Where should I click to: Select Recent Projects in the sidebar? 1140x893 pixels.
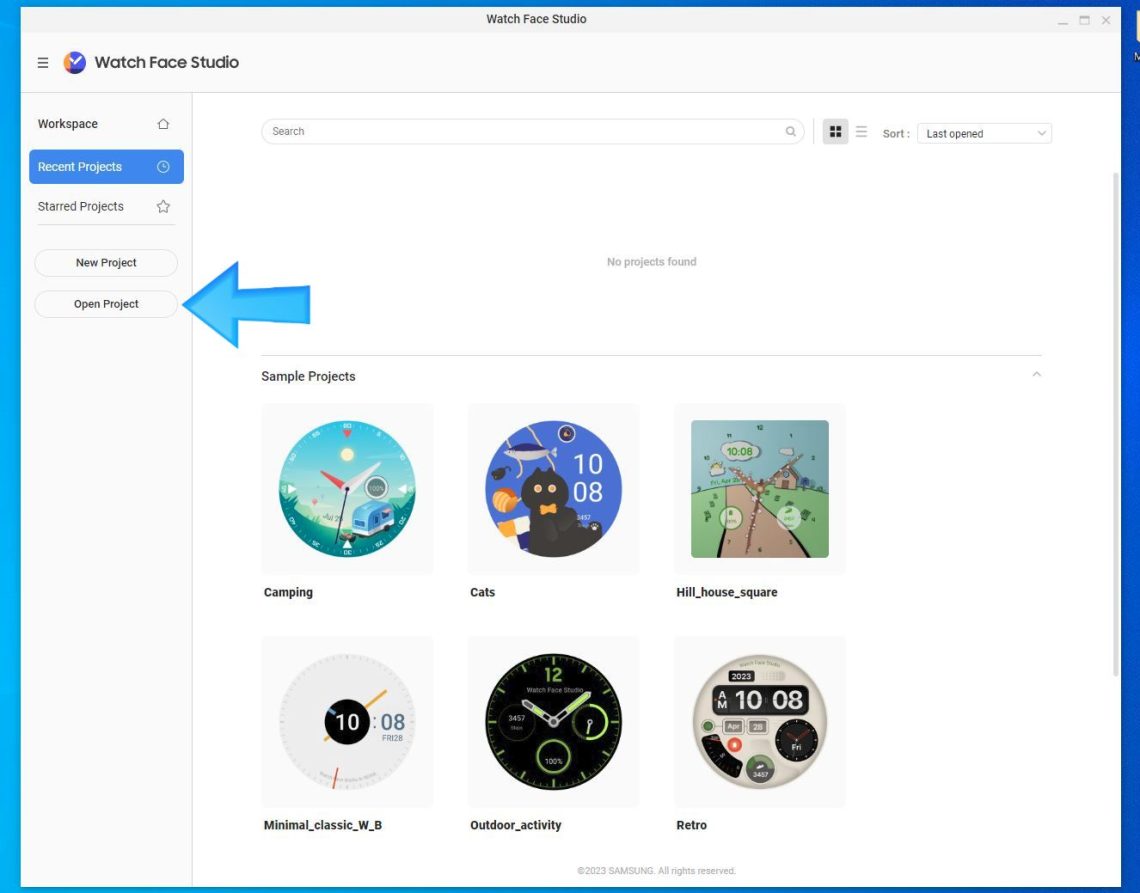pyautogui.click(x=106, y=167)
